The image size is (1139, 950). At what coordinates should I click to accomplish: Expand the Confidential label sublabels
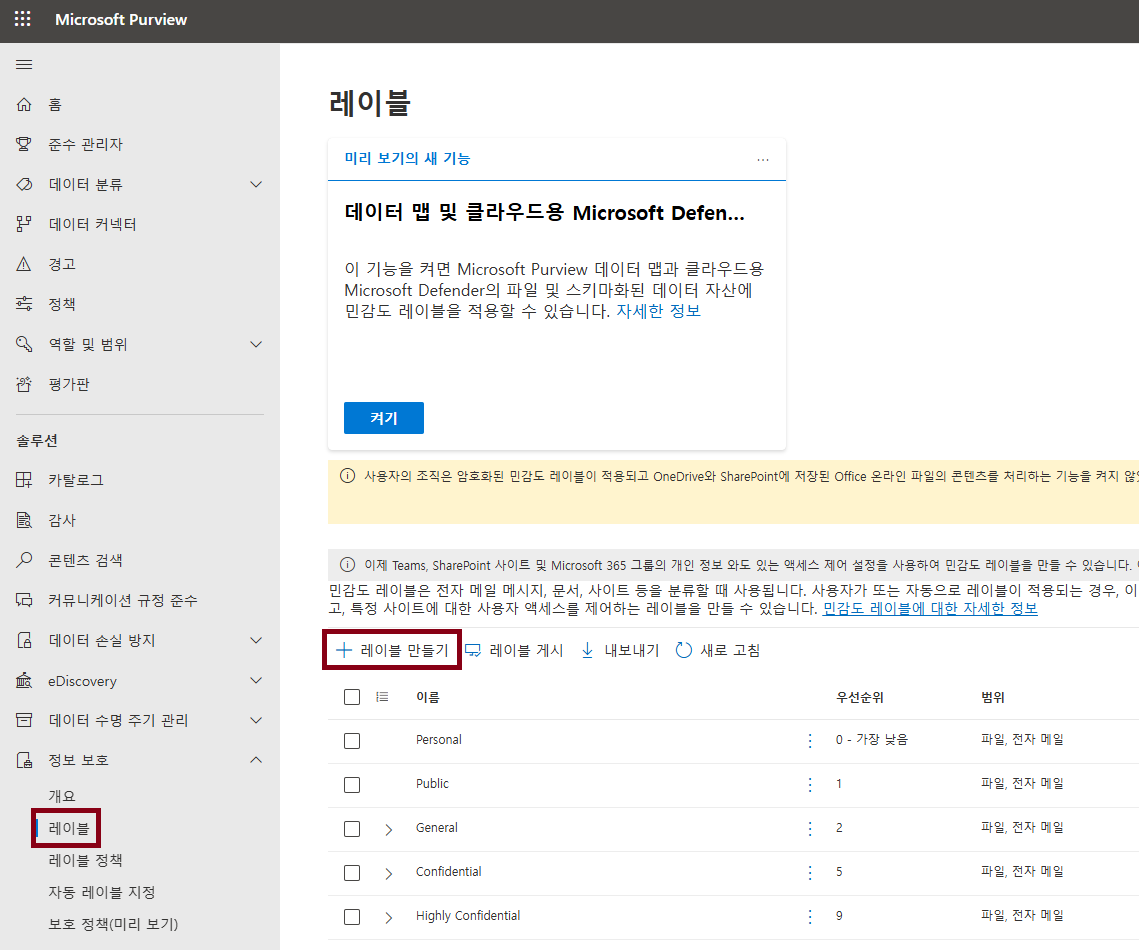click(x=389, y=874)
